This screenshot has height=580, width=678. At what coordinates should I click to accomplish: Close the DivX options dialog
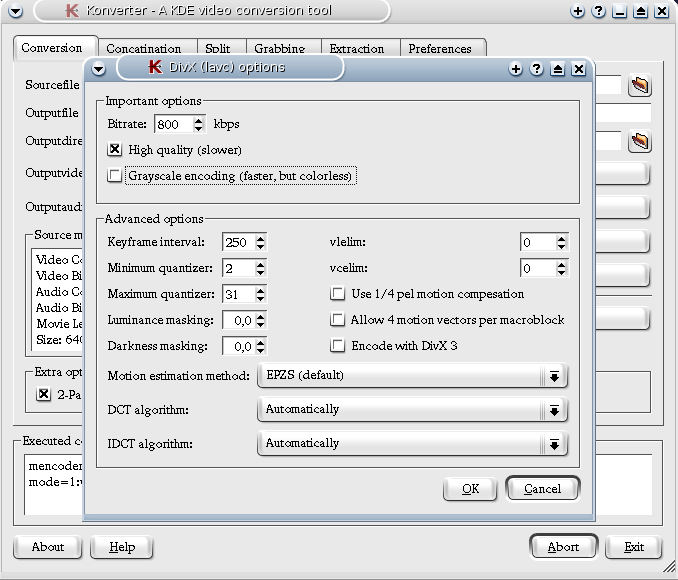pyautogui.click(x=579, y=69)
